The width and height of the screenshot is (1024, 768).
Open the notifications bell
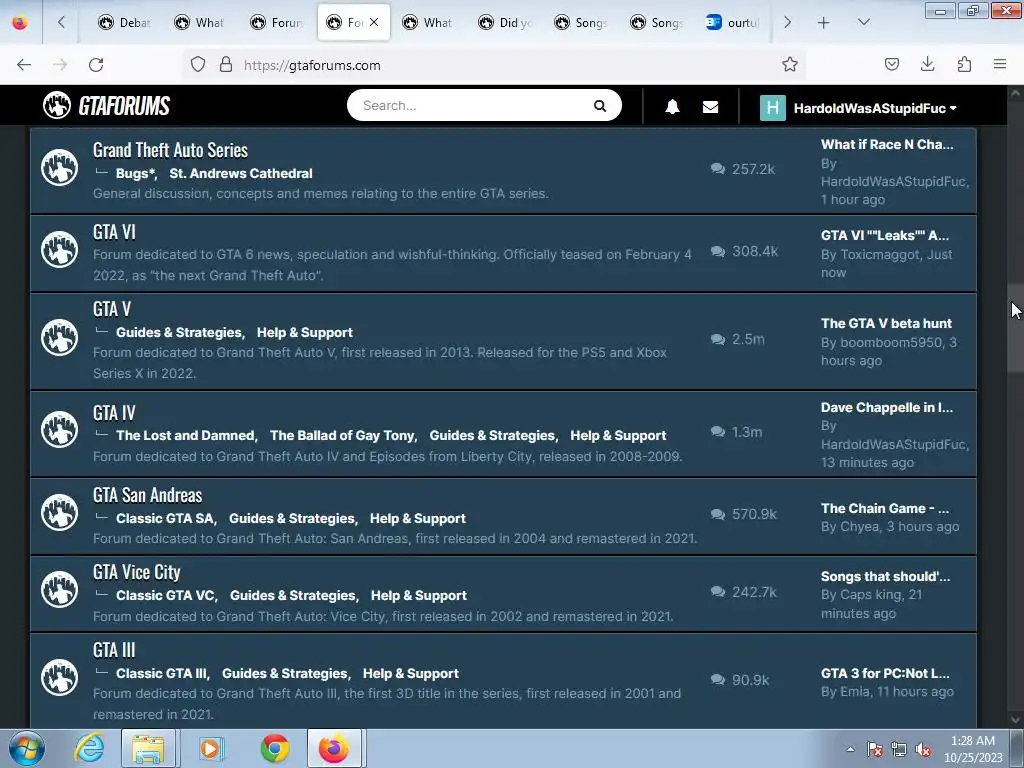[x=672, y=107]
